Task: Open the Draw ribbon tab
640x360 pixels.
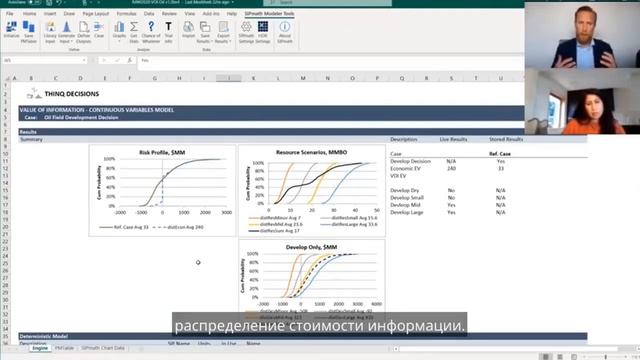Action: tap(69, 13)
